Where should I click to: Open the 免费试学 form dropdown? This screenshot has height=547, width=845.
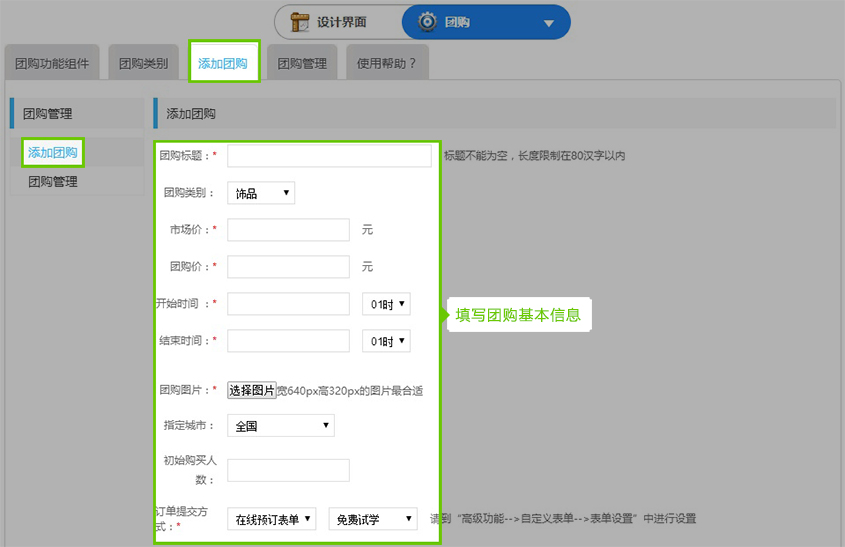click(x=373, y=519)
